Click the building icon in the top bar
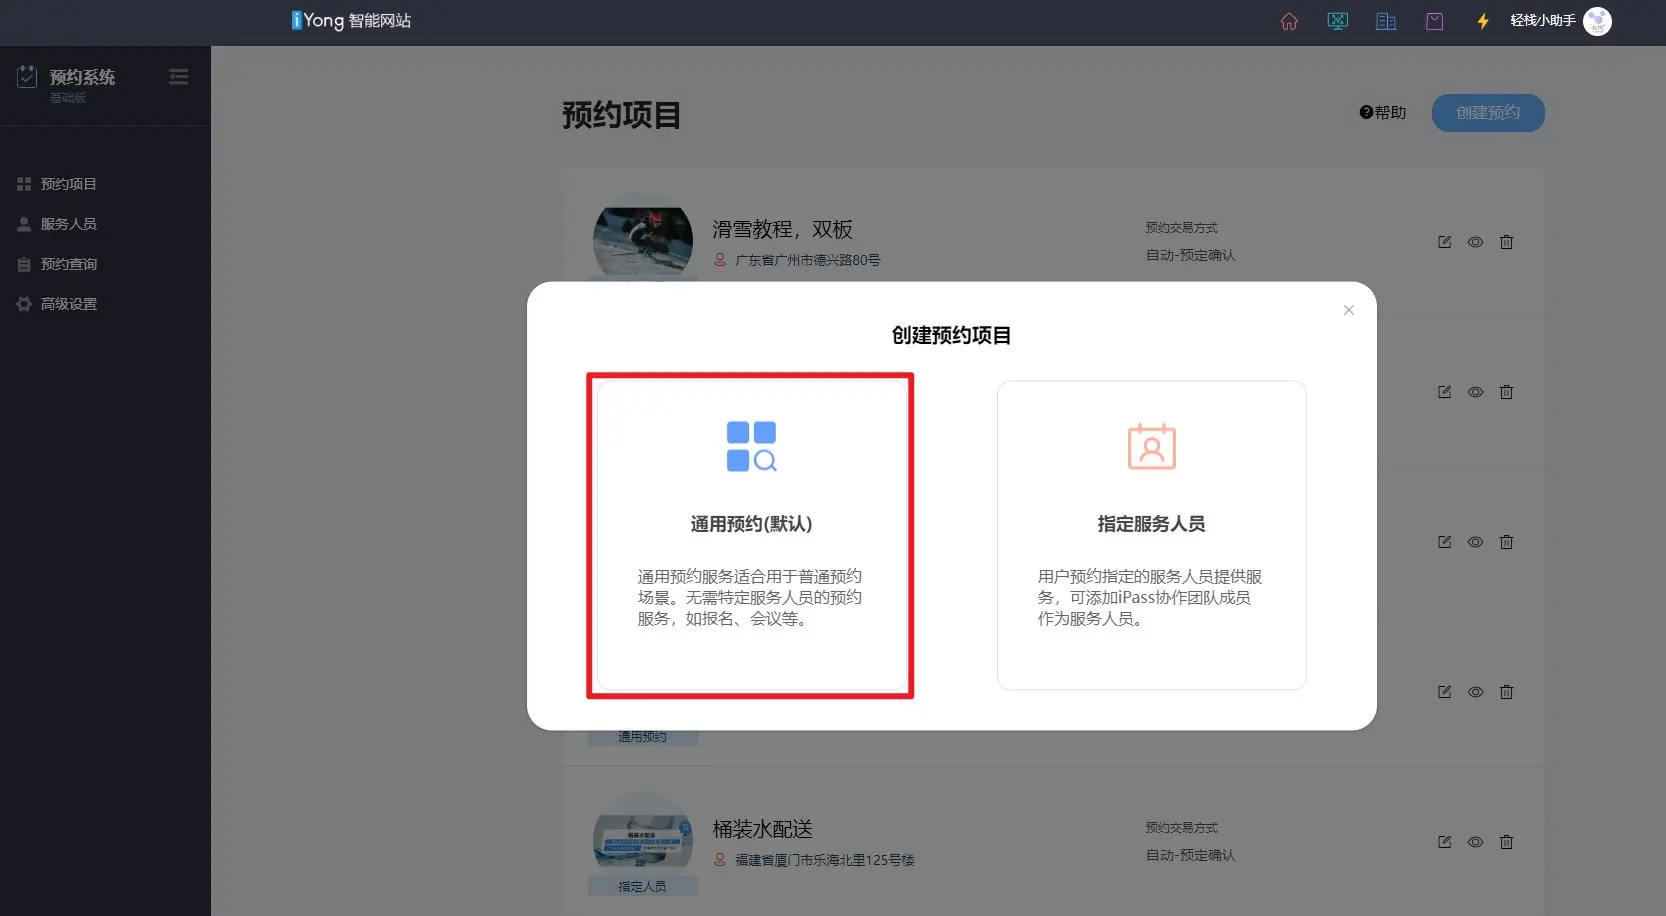The width and height of the screenshot is (1666, 916). coord(1386,21)
